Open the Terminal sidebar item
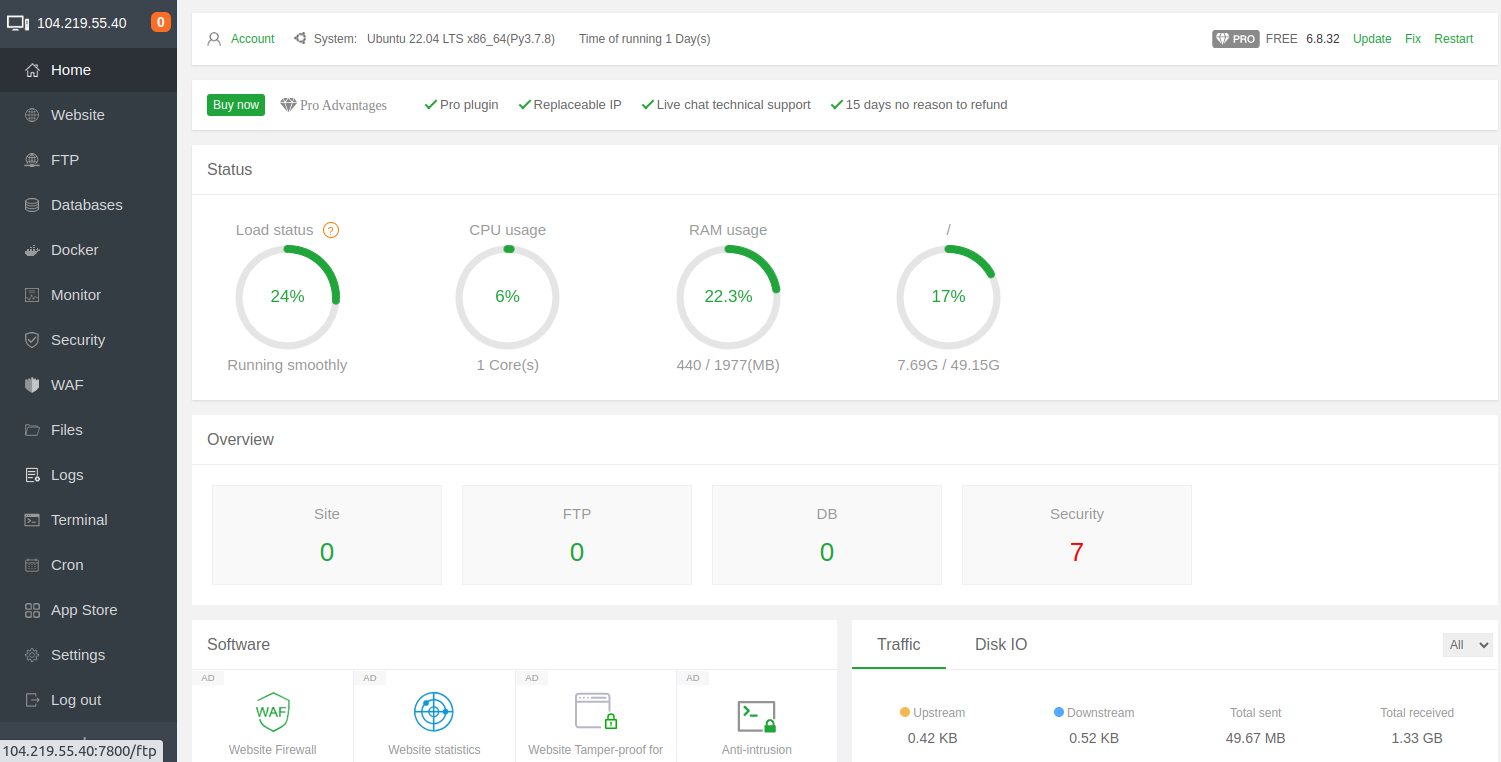 pyautogui.click(x=79, y=520)
